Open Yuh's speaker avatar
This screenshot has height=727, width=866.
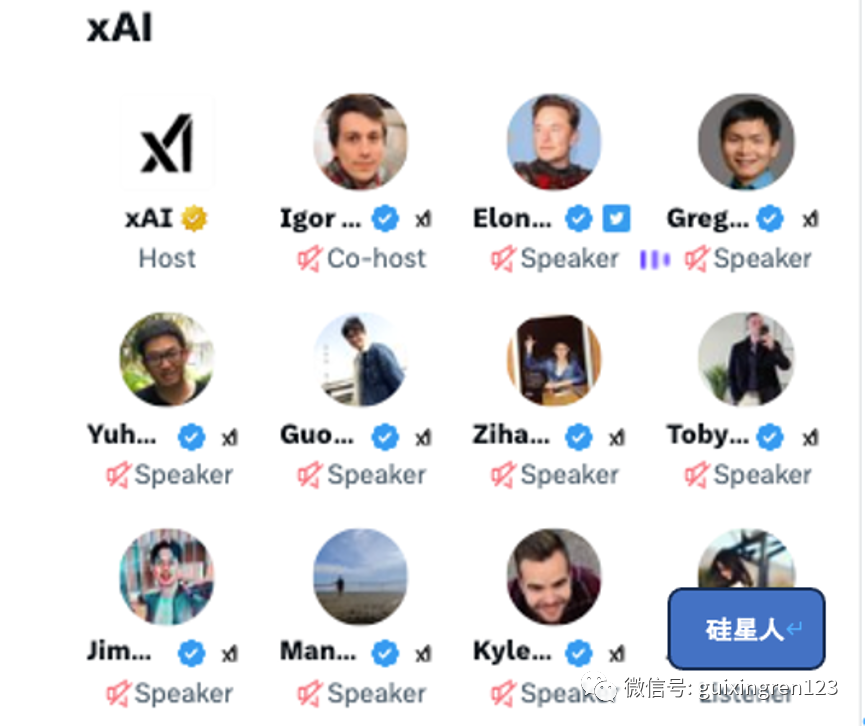point(167,360)
